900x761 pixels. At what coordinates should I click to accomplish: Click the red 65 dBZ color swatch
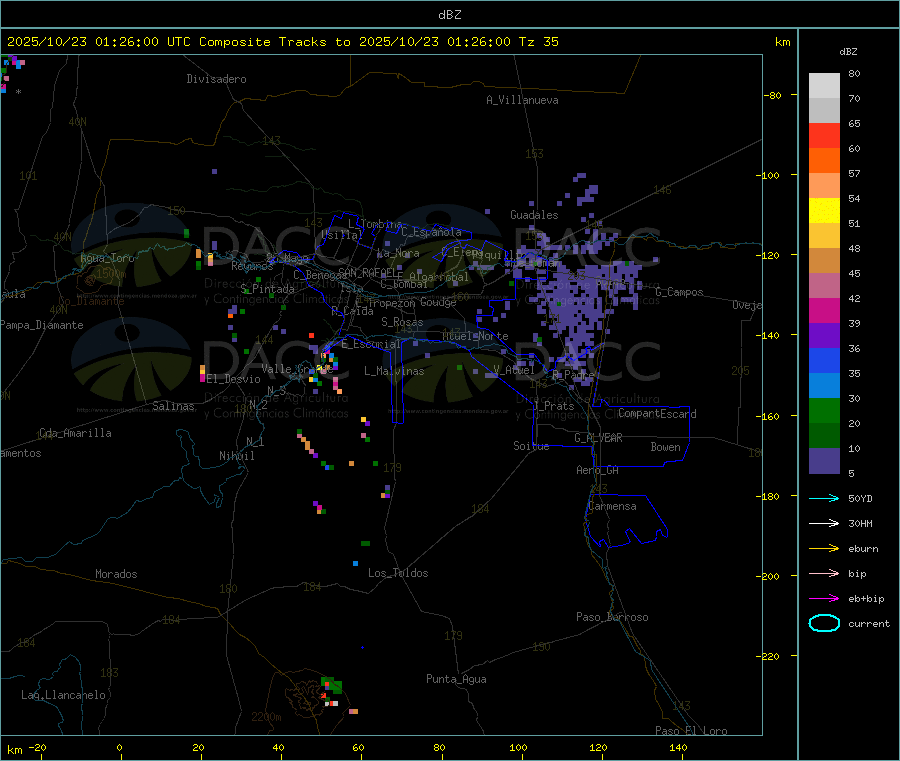[x=824, y=135]
